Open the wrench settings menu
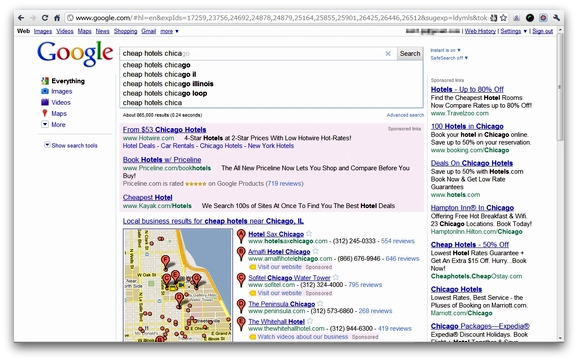The height and width of the screenshot is (361, 578). coord(557,17)
